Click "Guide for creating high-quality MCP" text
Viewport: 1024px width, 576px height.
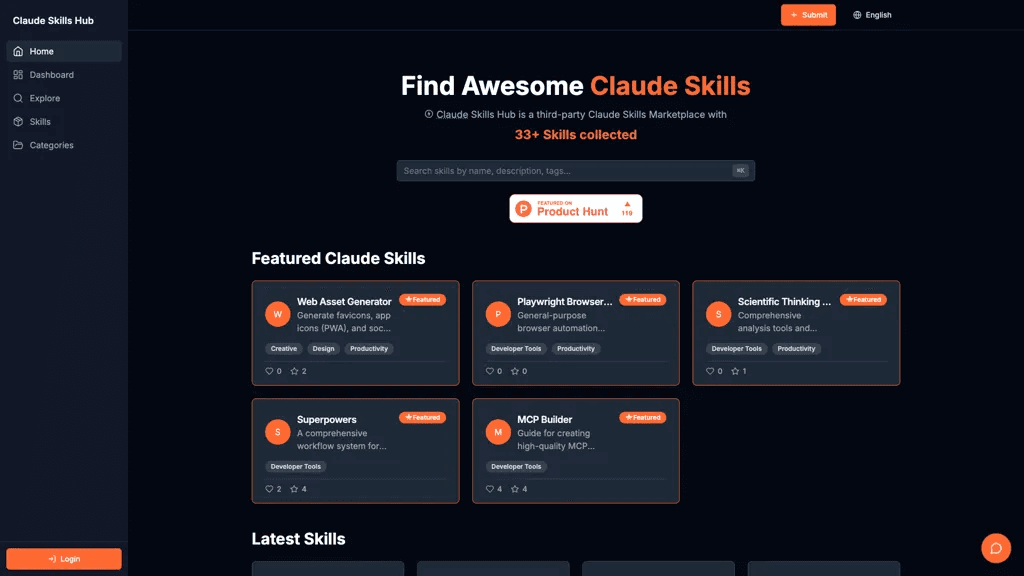[556, 440]
